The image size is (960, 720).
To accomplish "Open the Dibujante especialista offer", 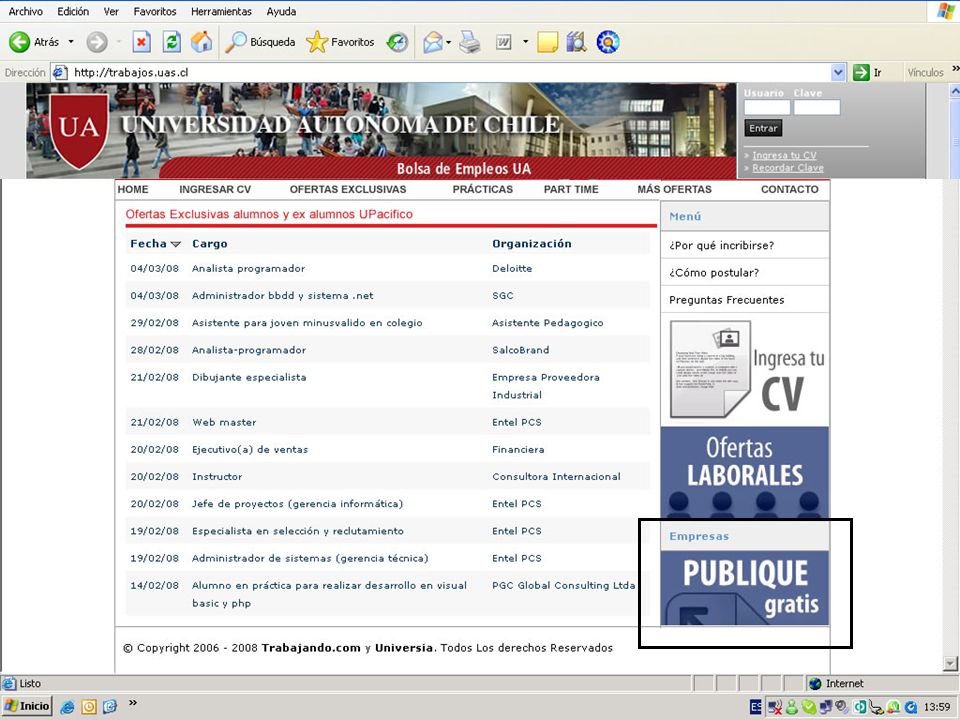I will (x=249, y=377).
